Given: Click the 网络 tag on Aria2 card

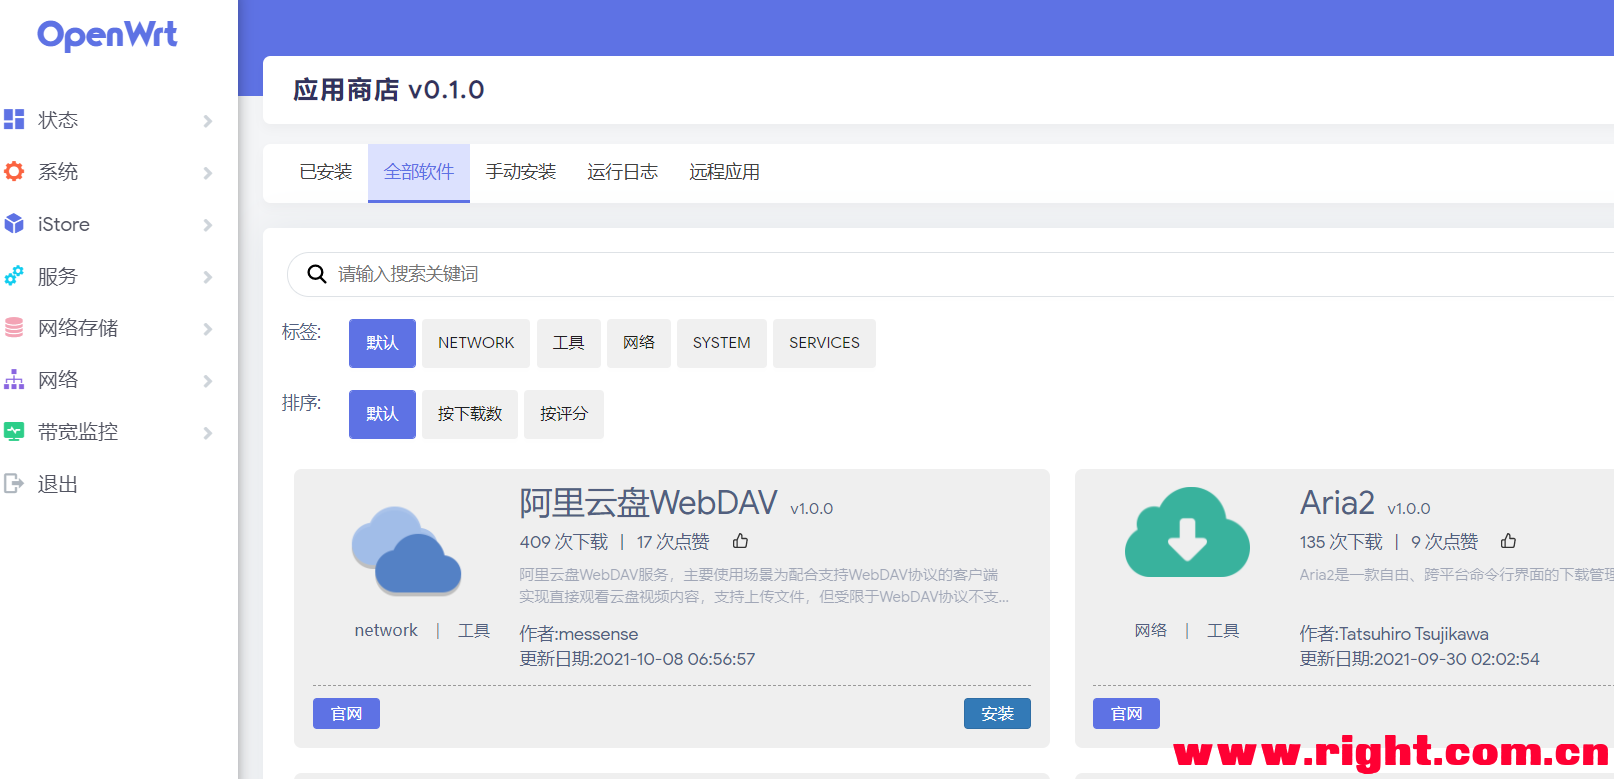Looking at the screenshot, I should [1151, 630].
